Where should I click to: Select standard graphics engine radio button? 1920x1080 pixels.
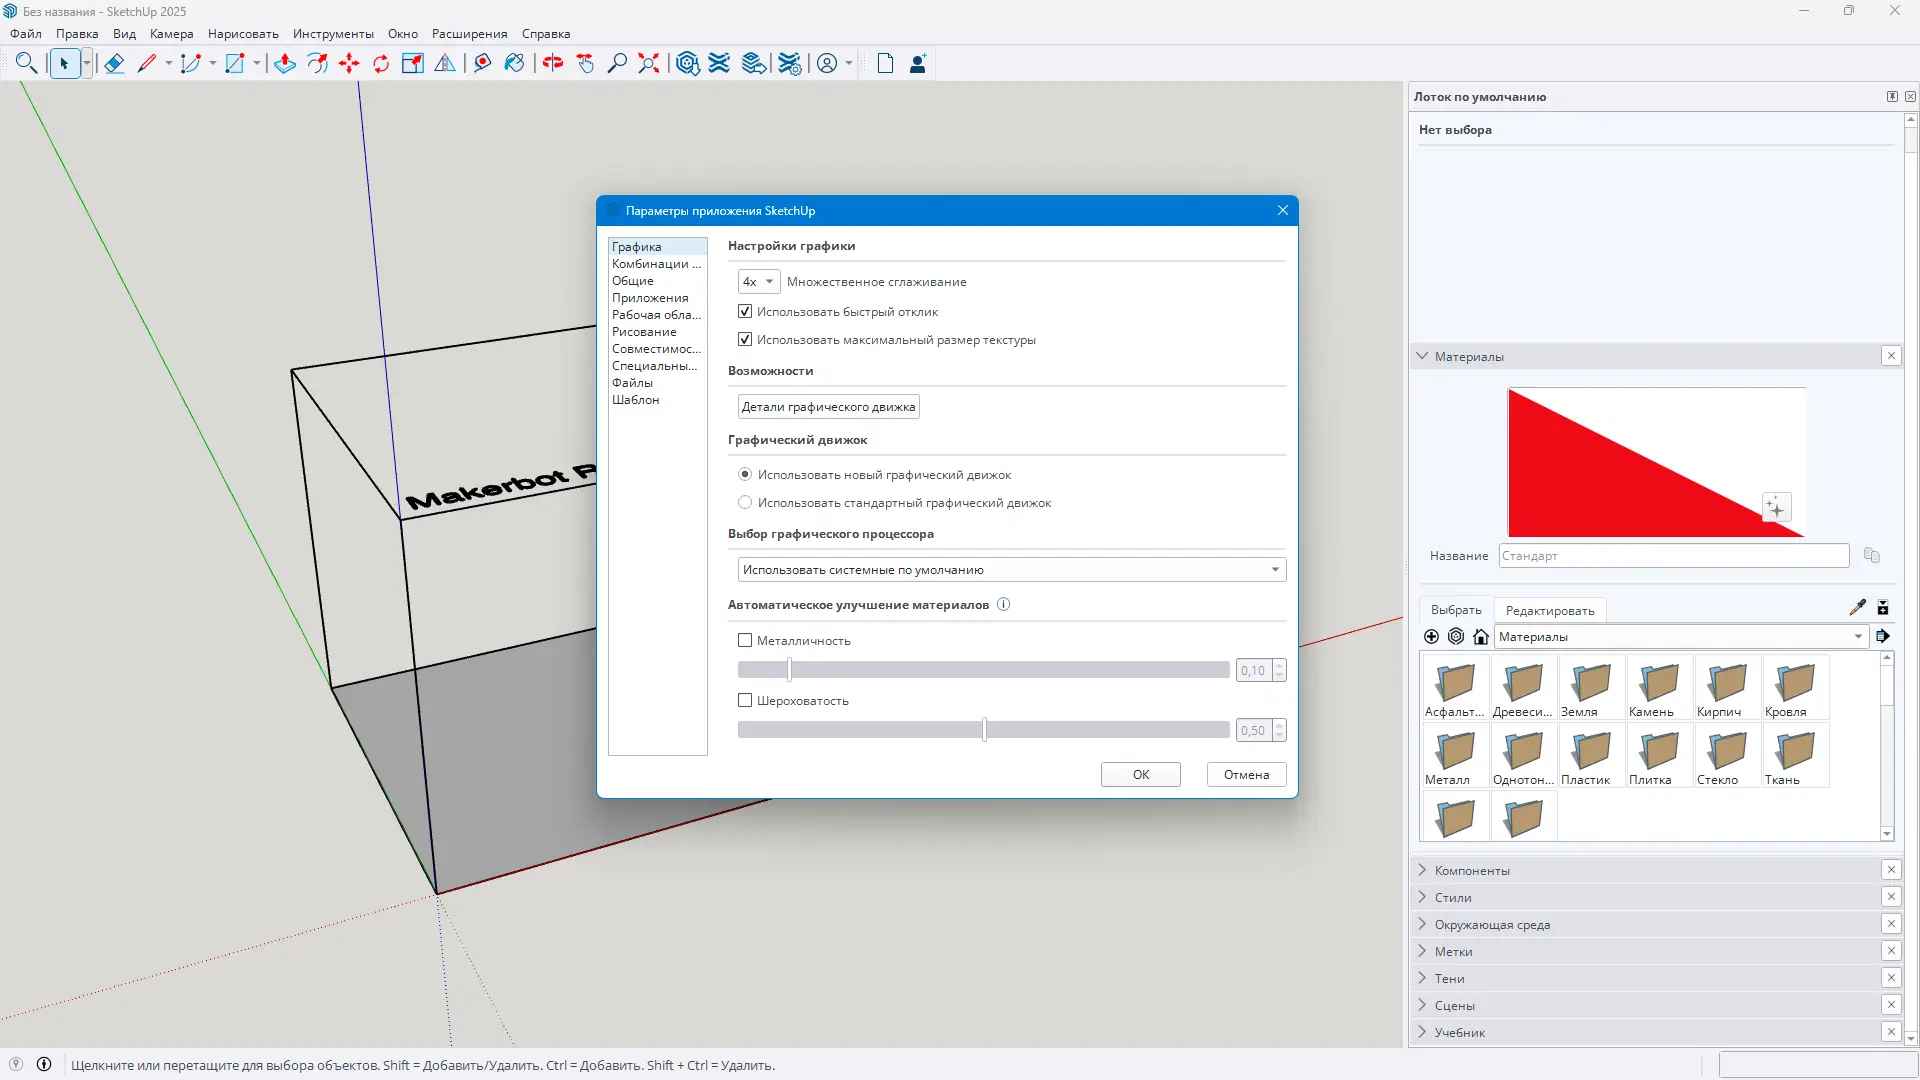(x=745, y=503)
